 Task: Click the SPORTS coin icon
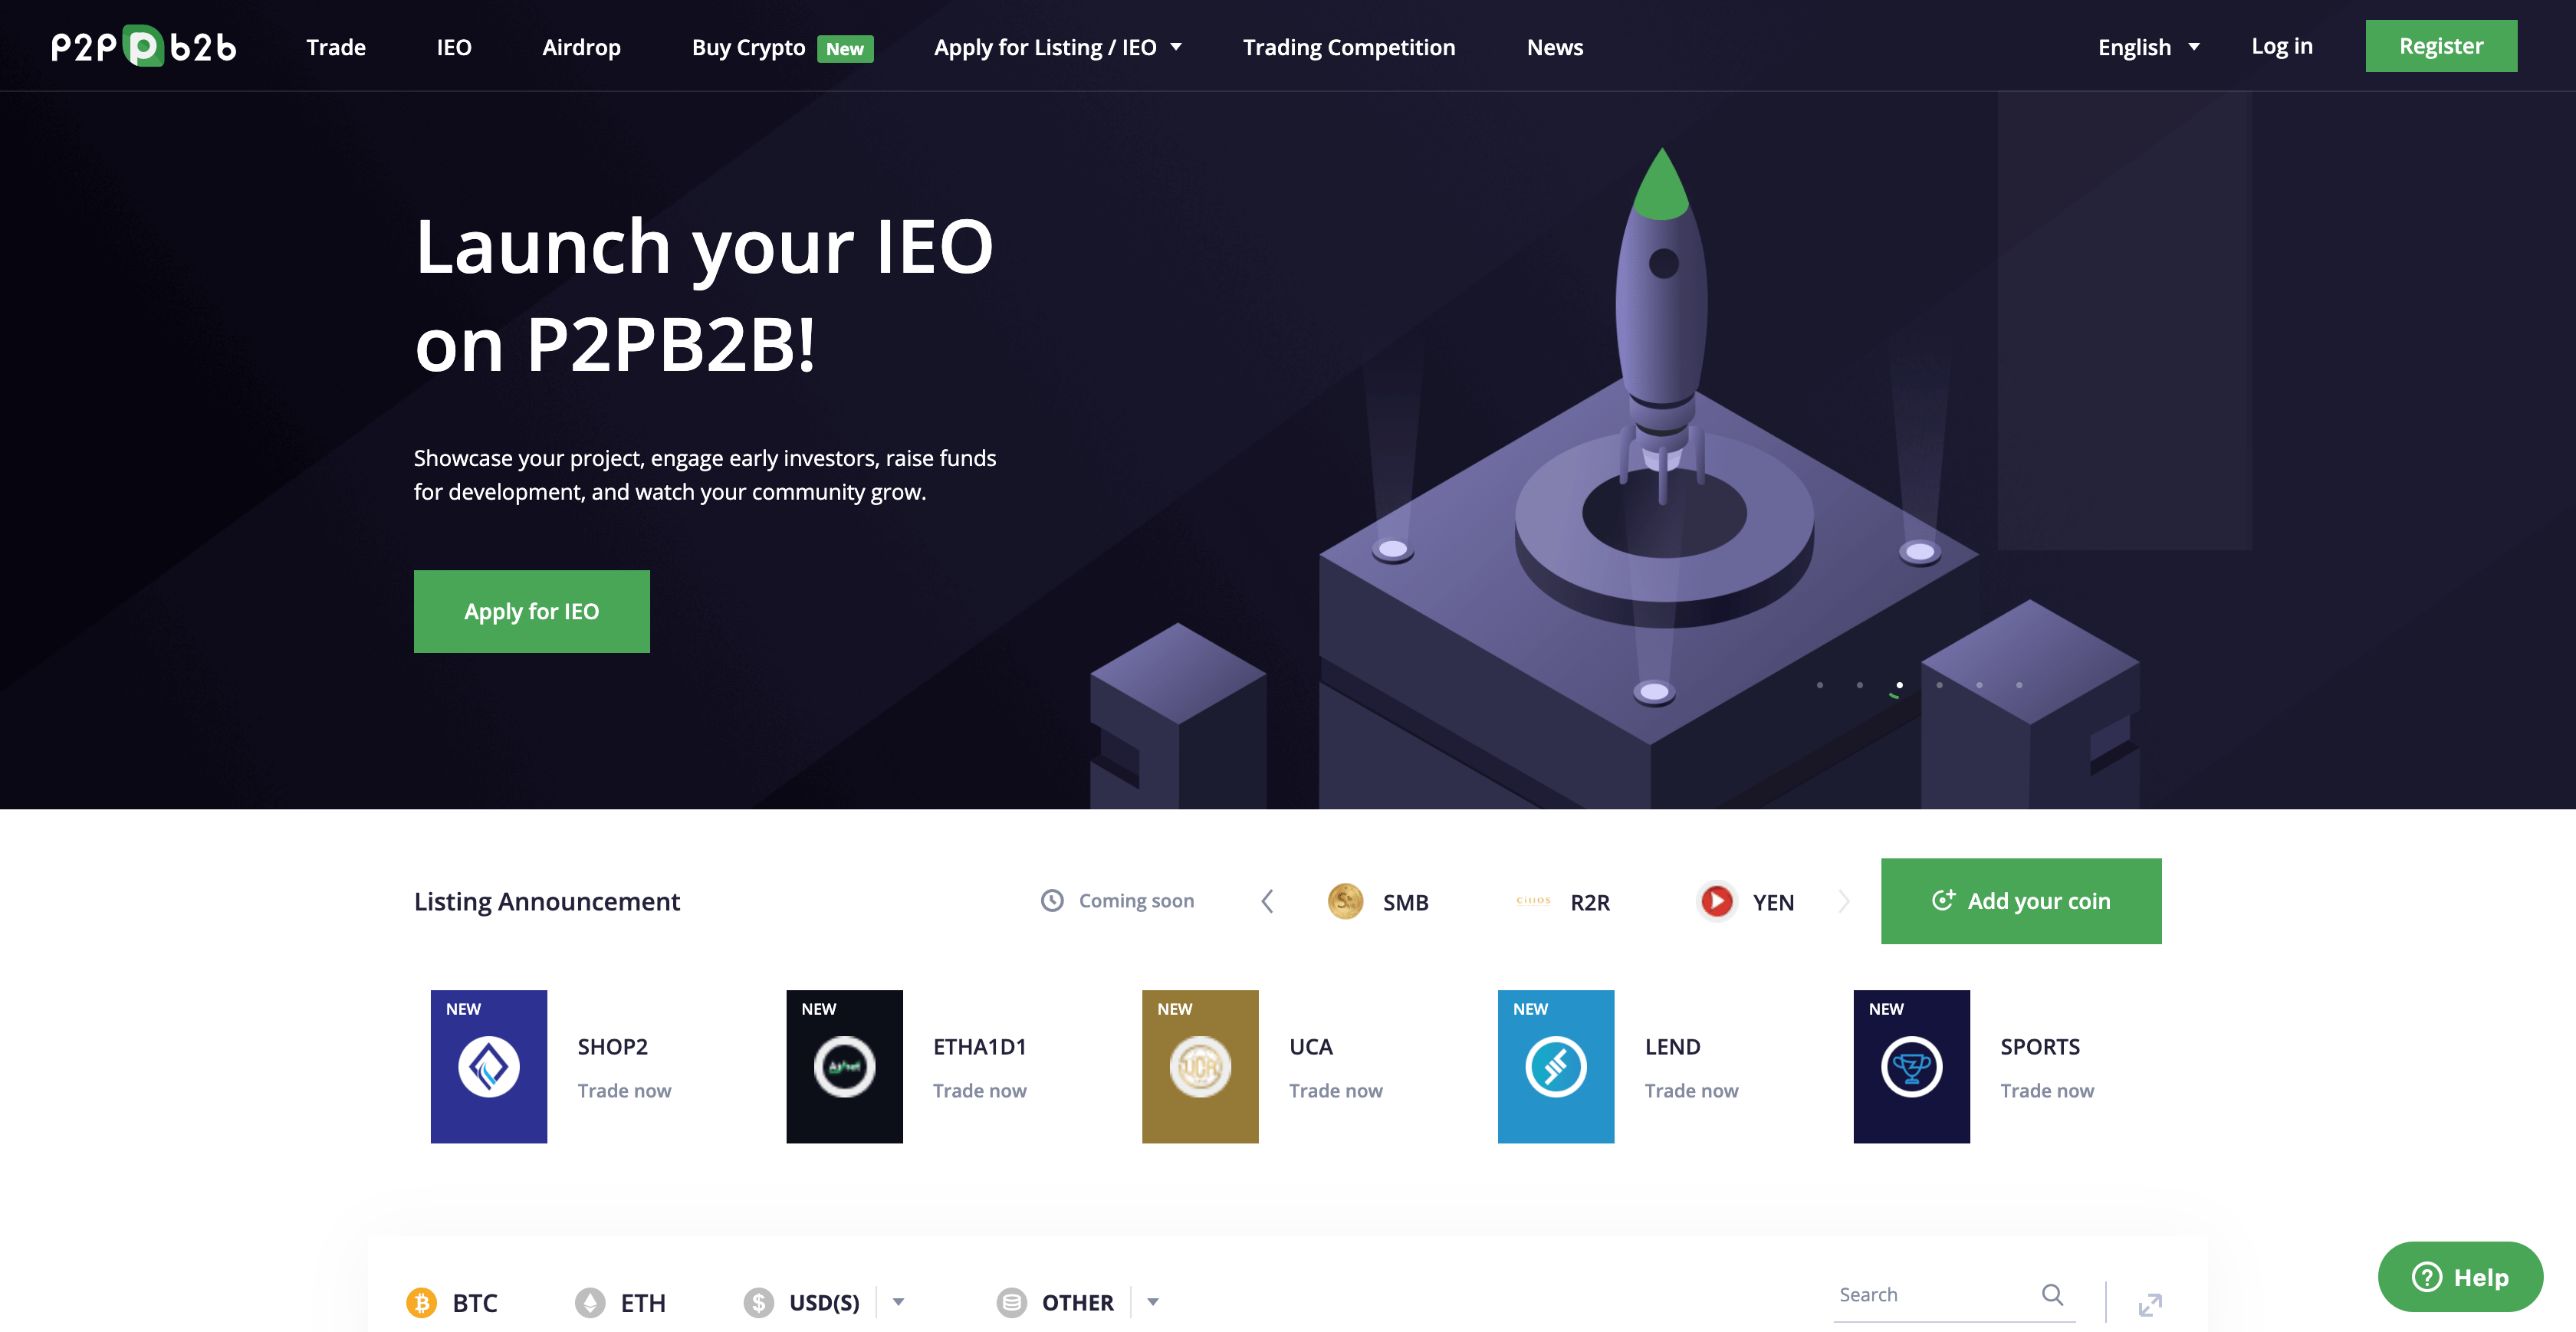coord(1910,1065)
